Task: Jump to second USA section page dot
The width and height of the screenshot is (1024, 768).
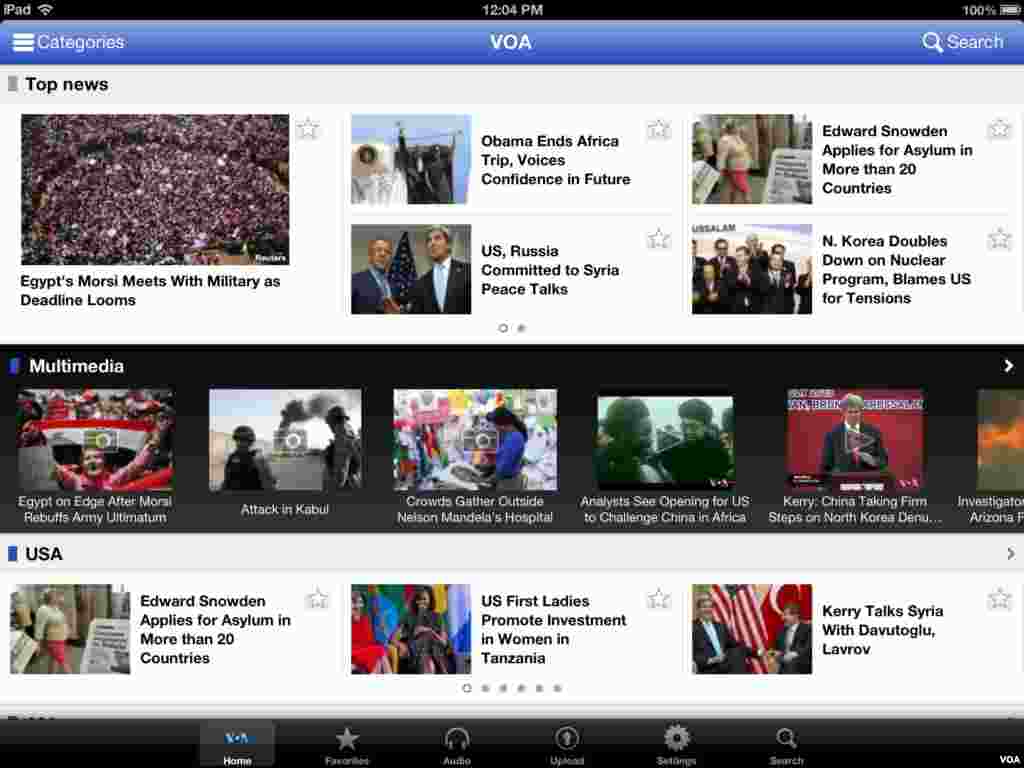Action: 485,688
